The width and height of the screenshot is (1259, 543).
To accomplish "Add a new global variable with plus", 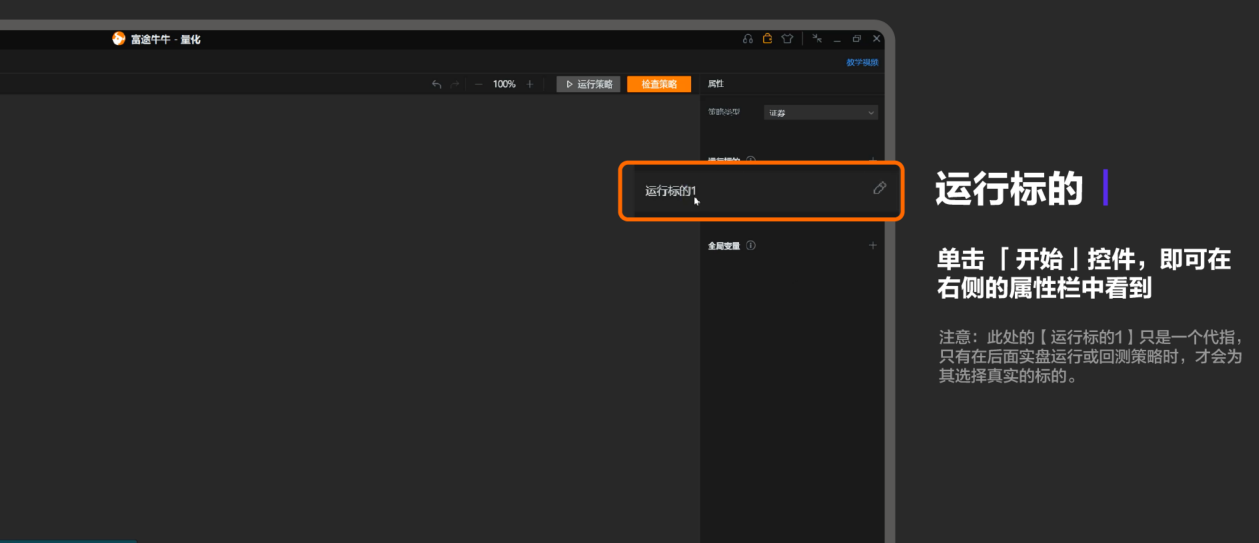I will [x=872, y=245].
